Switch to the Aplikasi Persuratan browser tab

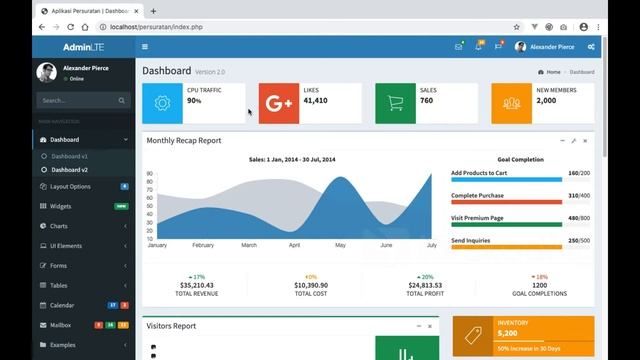tap(90, 11)
